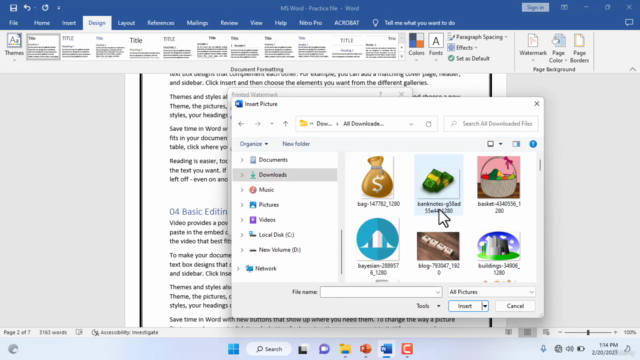
Task: Open File Explorer from the taskbar
Action: pos(345,349)
